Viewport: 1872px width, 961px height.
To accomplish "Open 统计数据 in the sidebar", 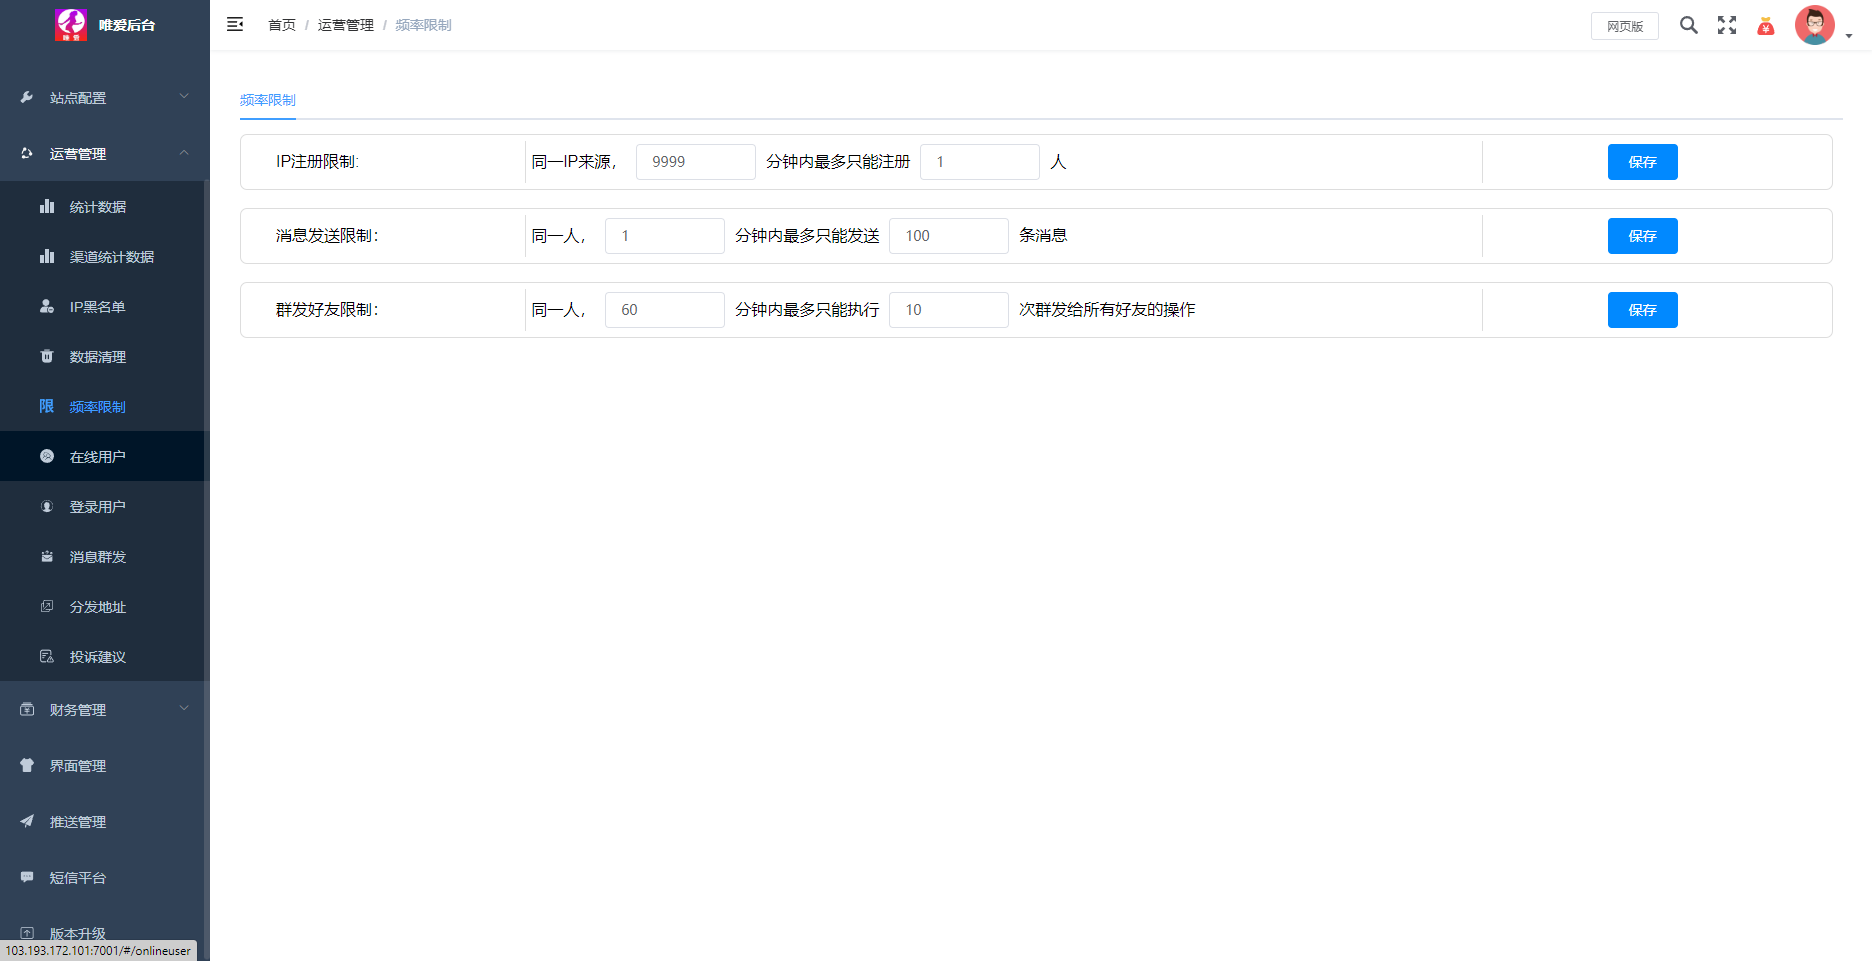I will coord(98,207).
